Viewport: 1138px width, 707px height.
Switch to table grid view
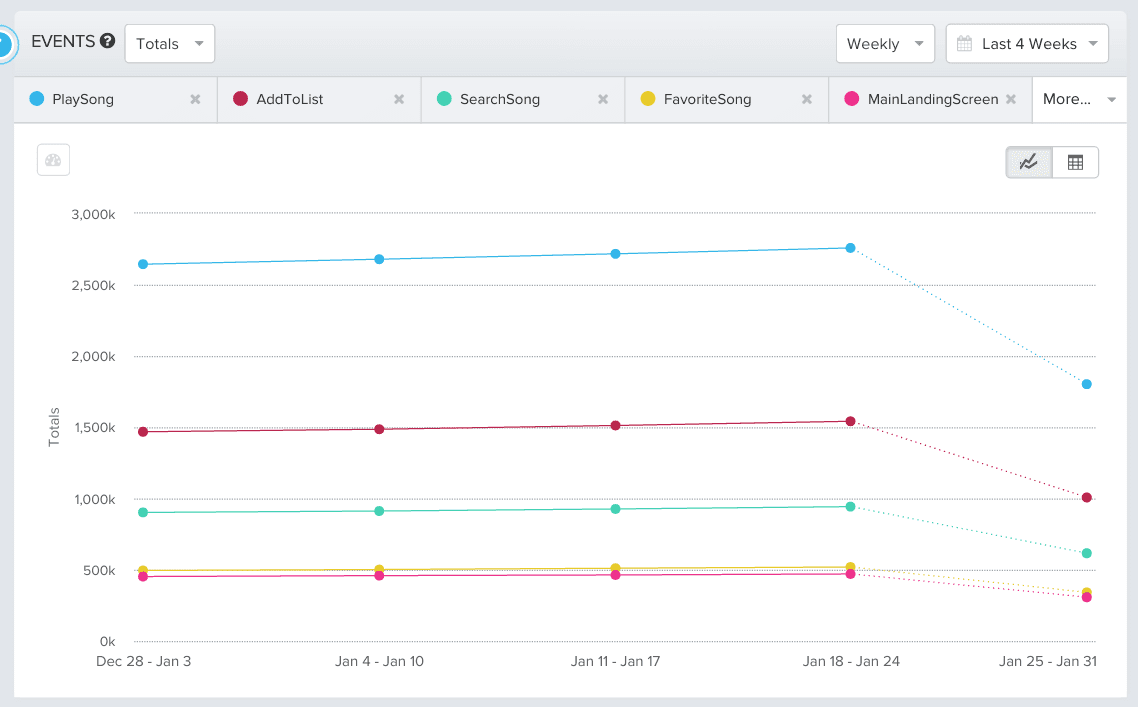(x=1075, y=163)
